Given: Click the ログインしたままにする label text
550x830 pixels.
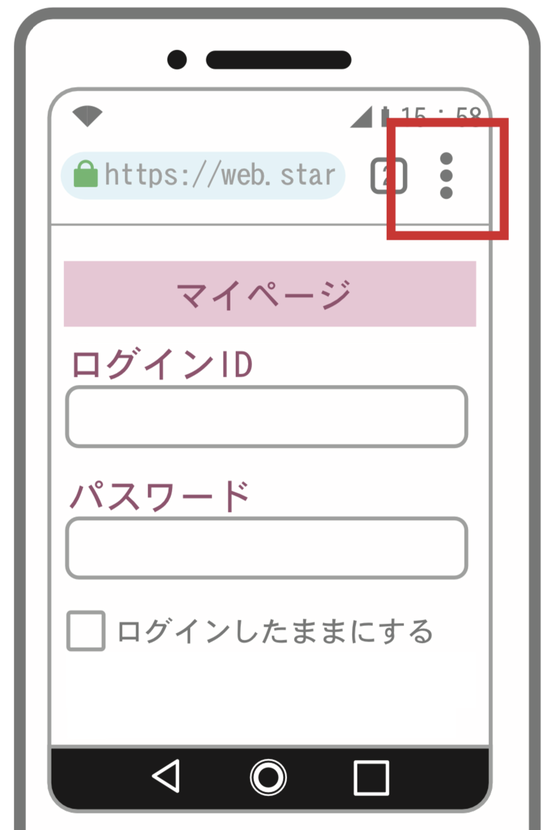Looking at the screenshot, I should pos(275,631).
